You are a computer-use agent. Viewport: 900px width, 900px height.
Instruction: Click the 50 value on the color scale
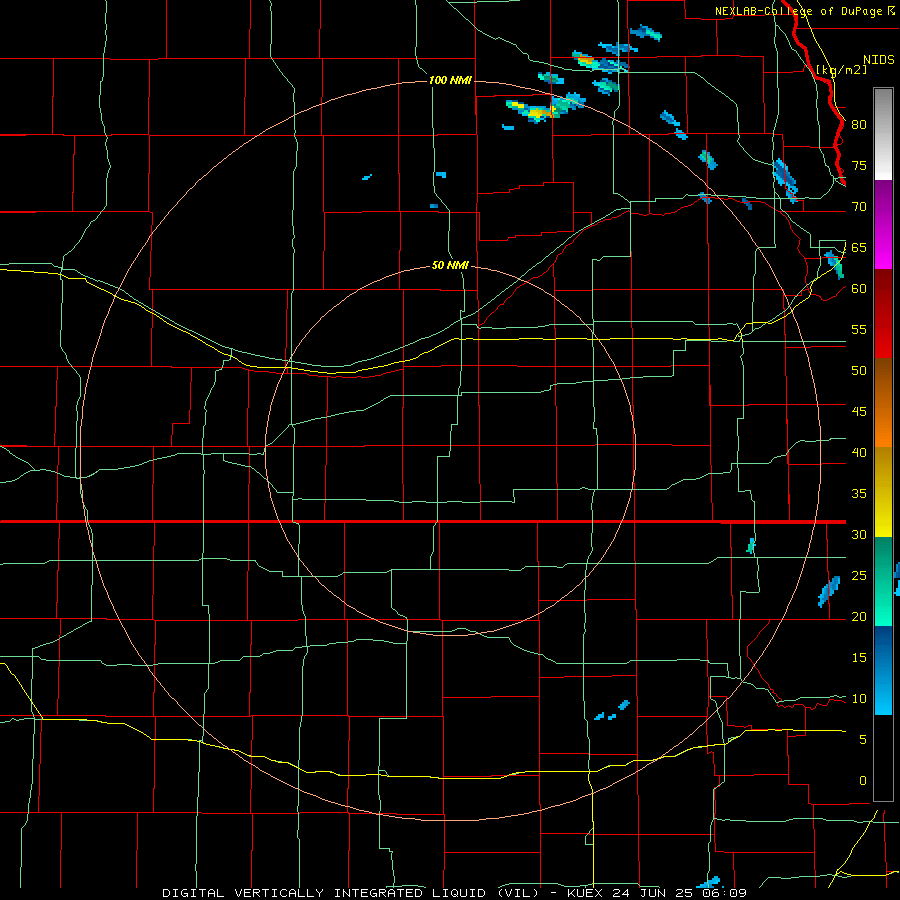tap(859, 370)
